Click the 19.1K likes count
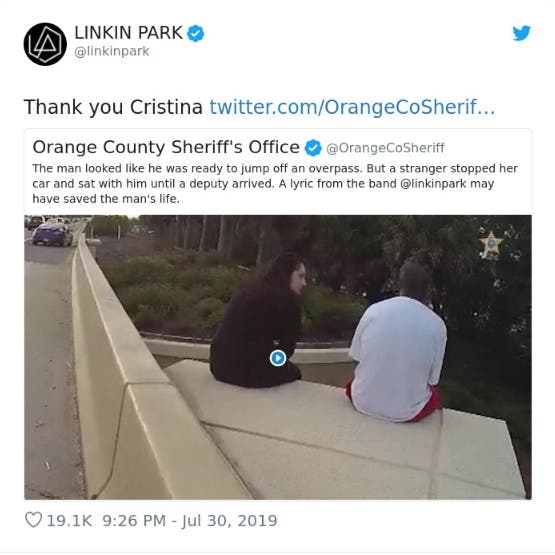The height and width of the screenshot is (555, 555). pyautogui.click(x=69, y=521)
